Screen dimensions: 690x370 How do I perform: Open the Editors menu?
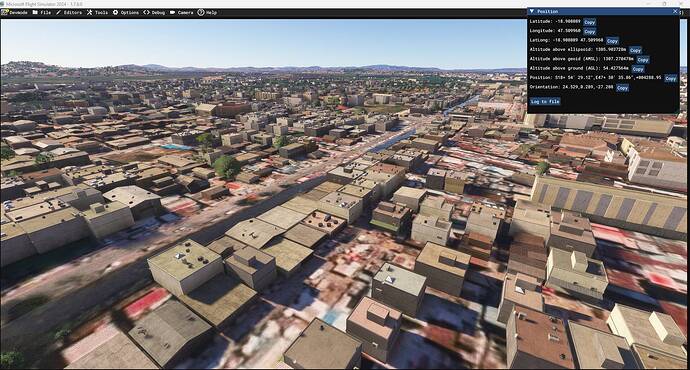pos(69,12)
